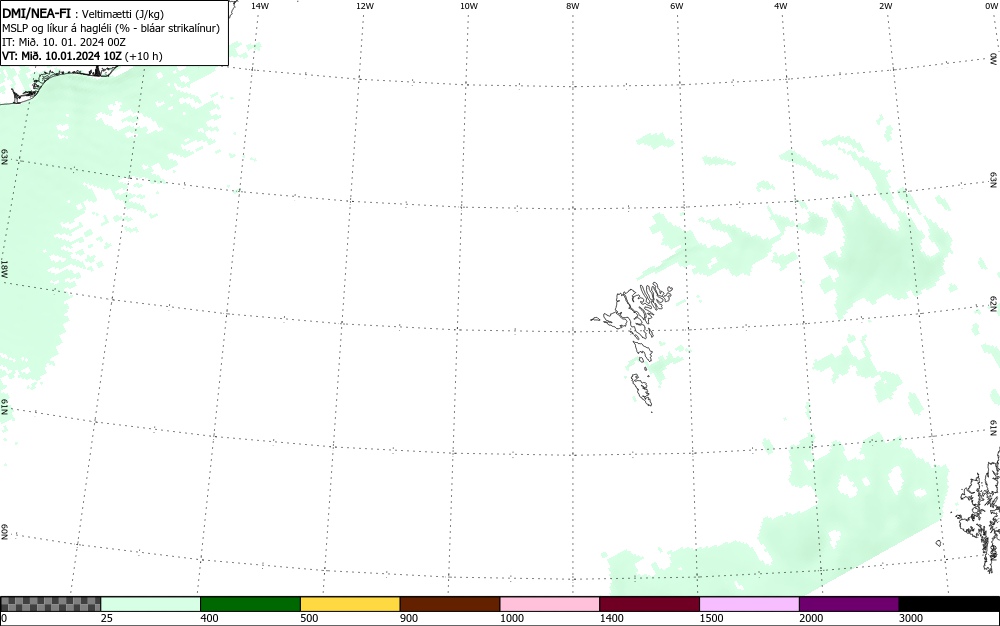Click the "14W" longitude label
The width and height of the screenshot is (1000, 626).
[260, 6]
